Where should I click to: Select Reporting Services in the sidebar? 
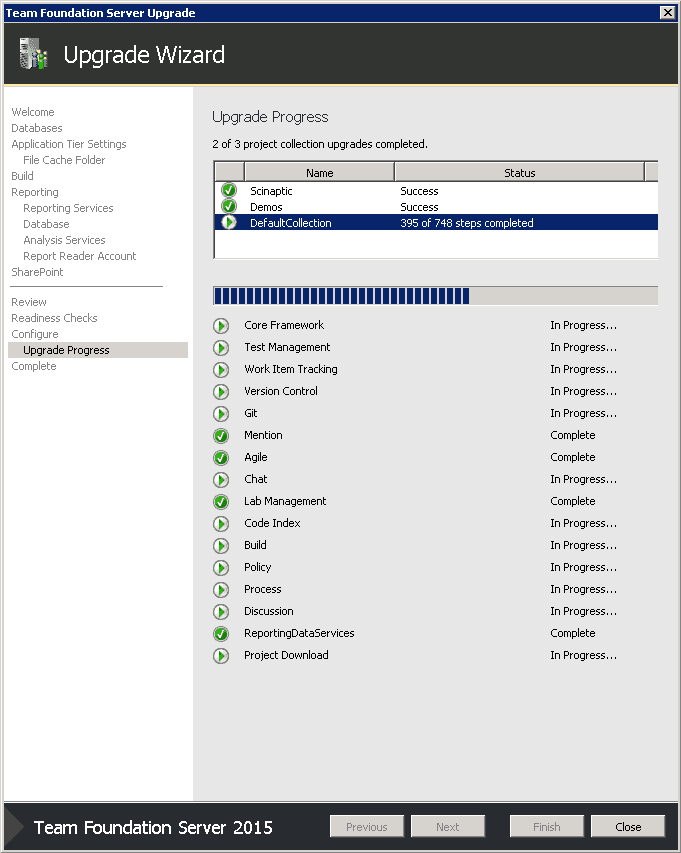[x=68, y=208]
